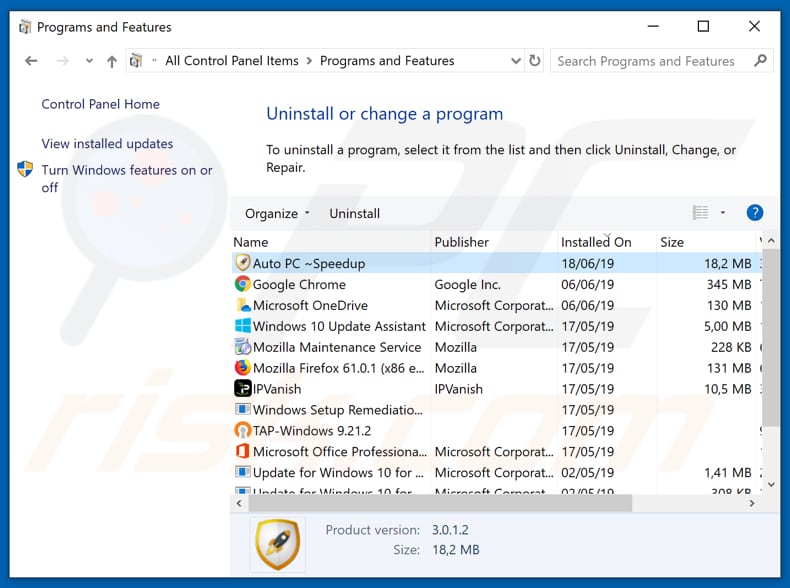
Task: Open View installed updates link
Action: [x=107, y=144]
